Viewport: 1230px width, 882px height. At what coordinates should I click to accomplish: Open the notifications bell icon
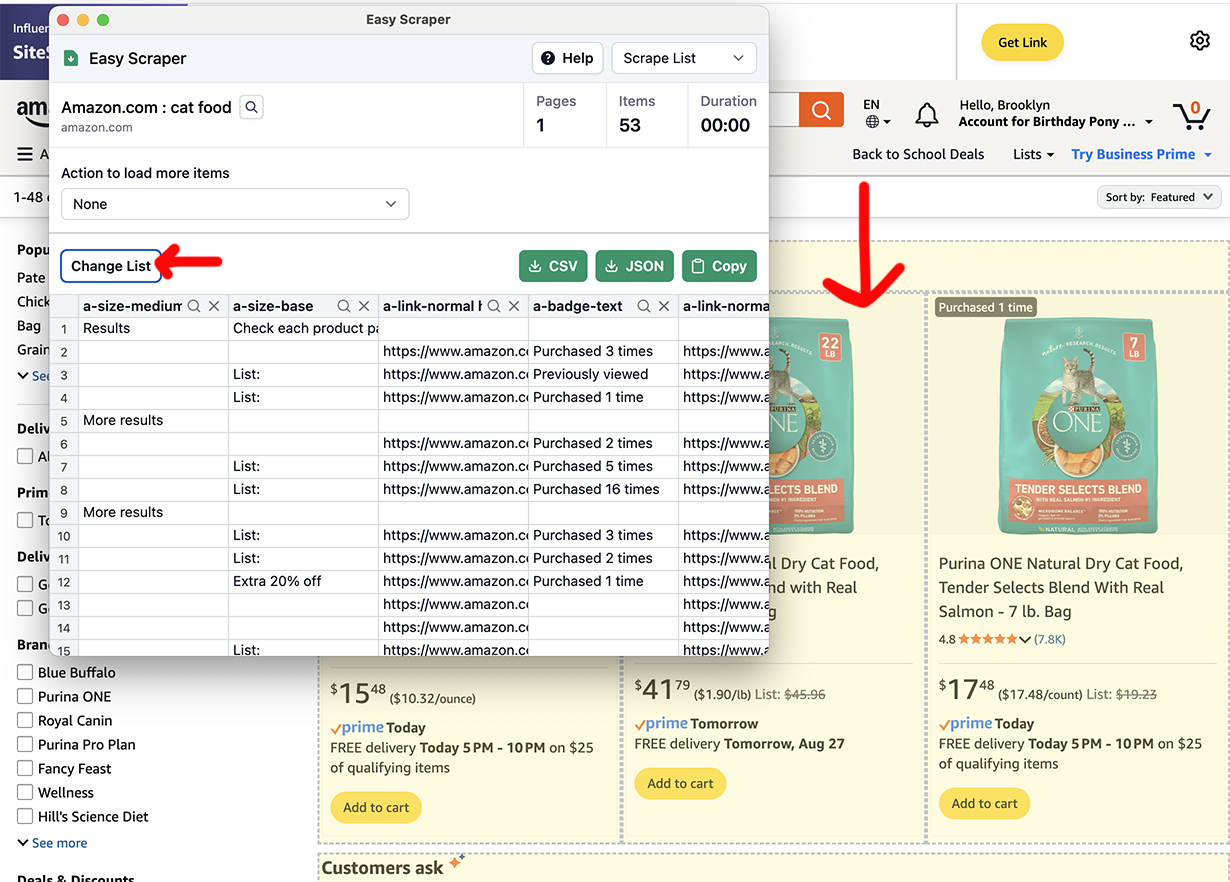pos(927,114)
